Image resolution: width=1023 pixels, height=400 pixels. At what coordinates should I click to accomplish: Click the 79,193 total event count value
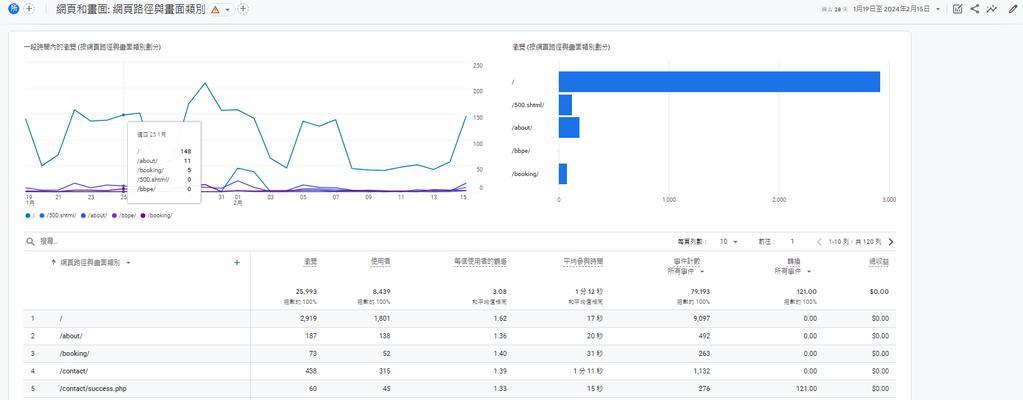698,292
